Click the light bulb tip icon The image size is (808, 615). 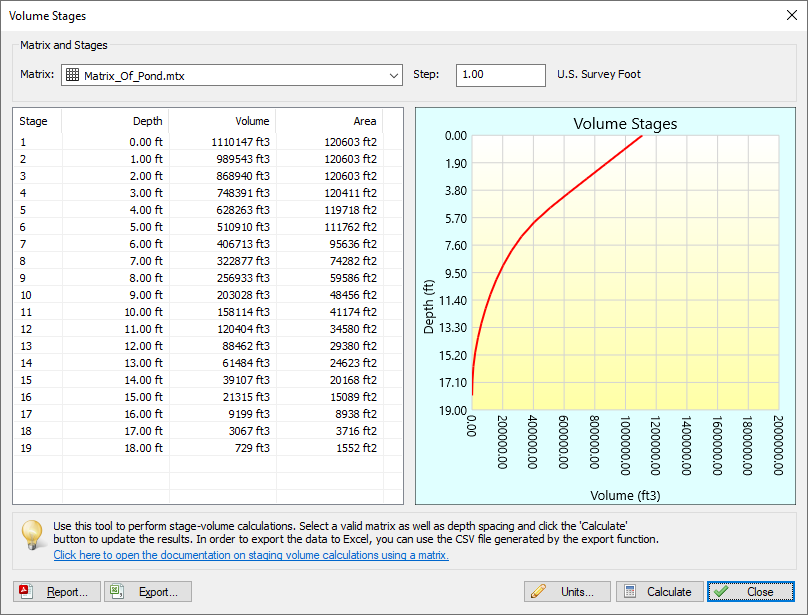(32, 535)
